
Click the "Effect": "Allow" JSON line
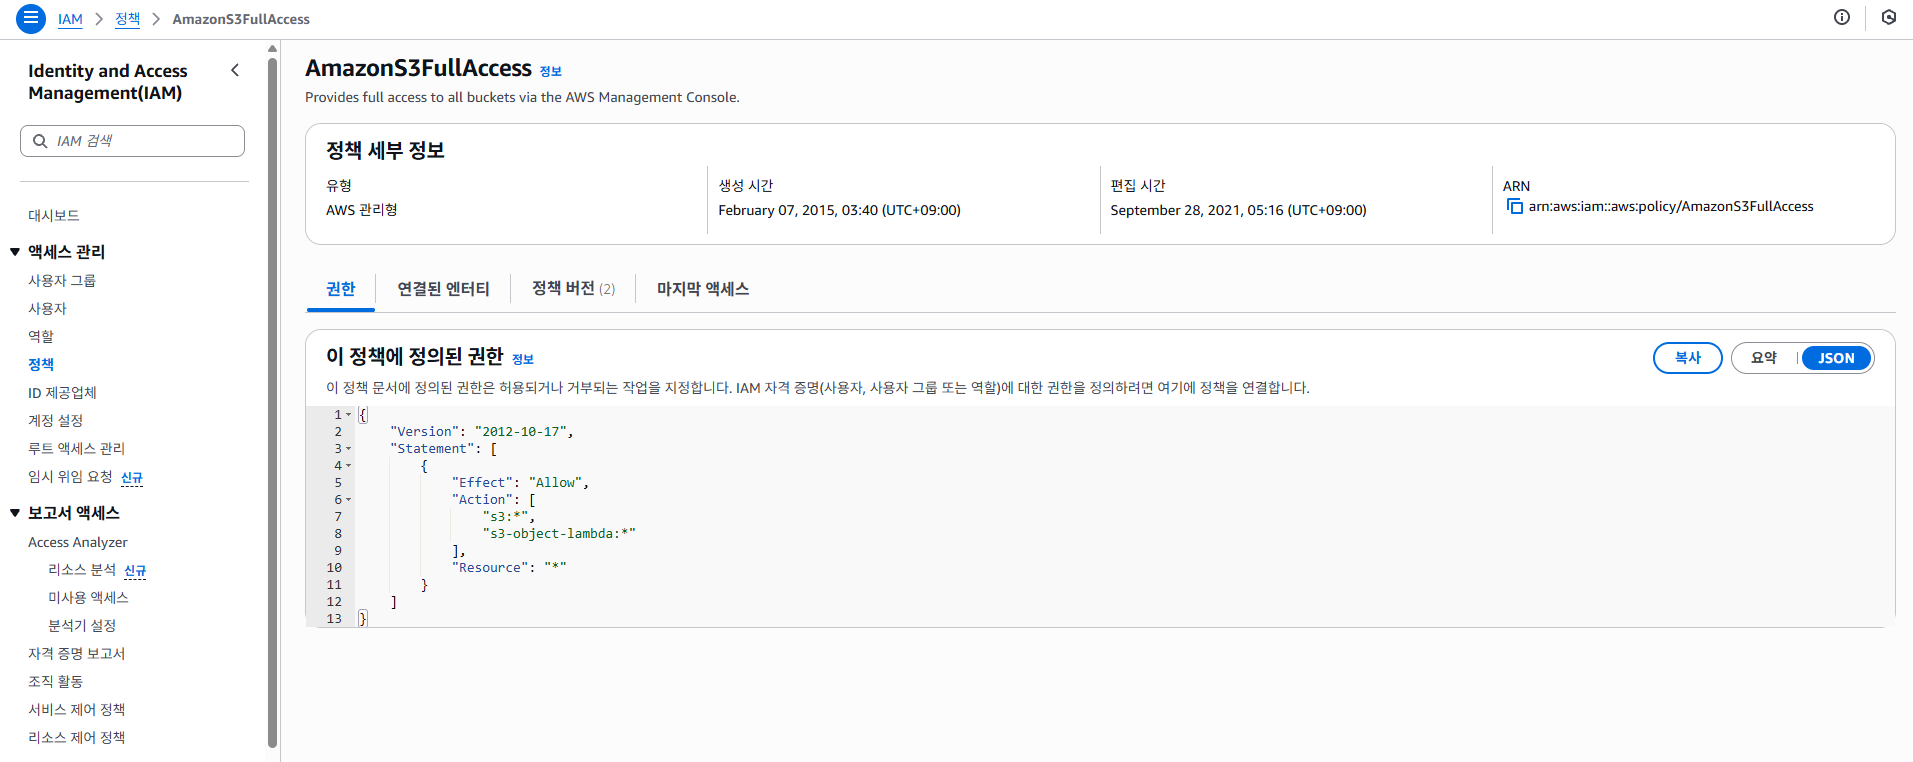520,483
